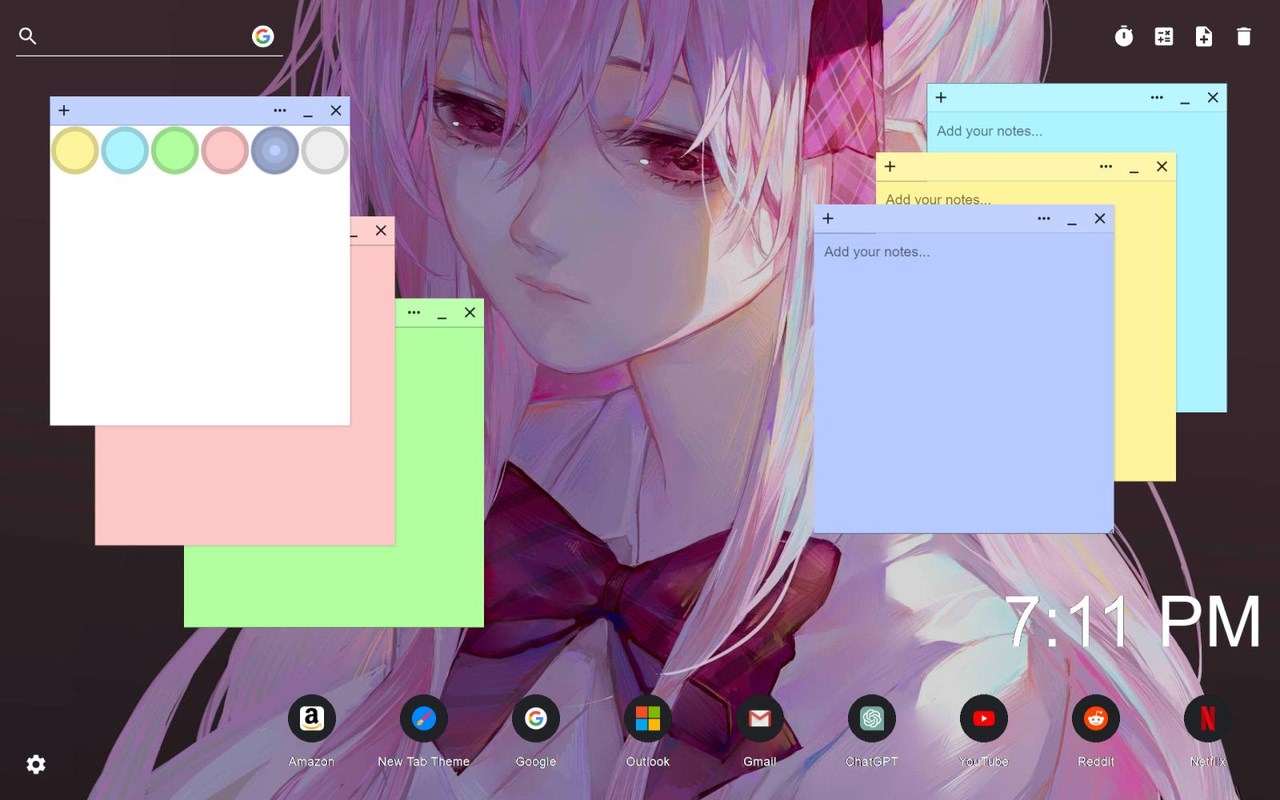Launch the Gmail shortcut

(x=760, y=719)
